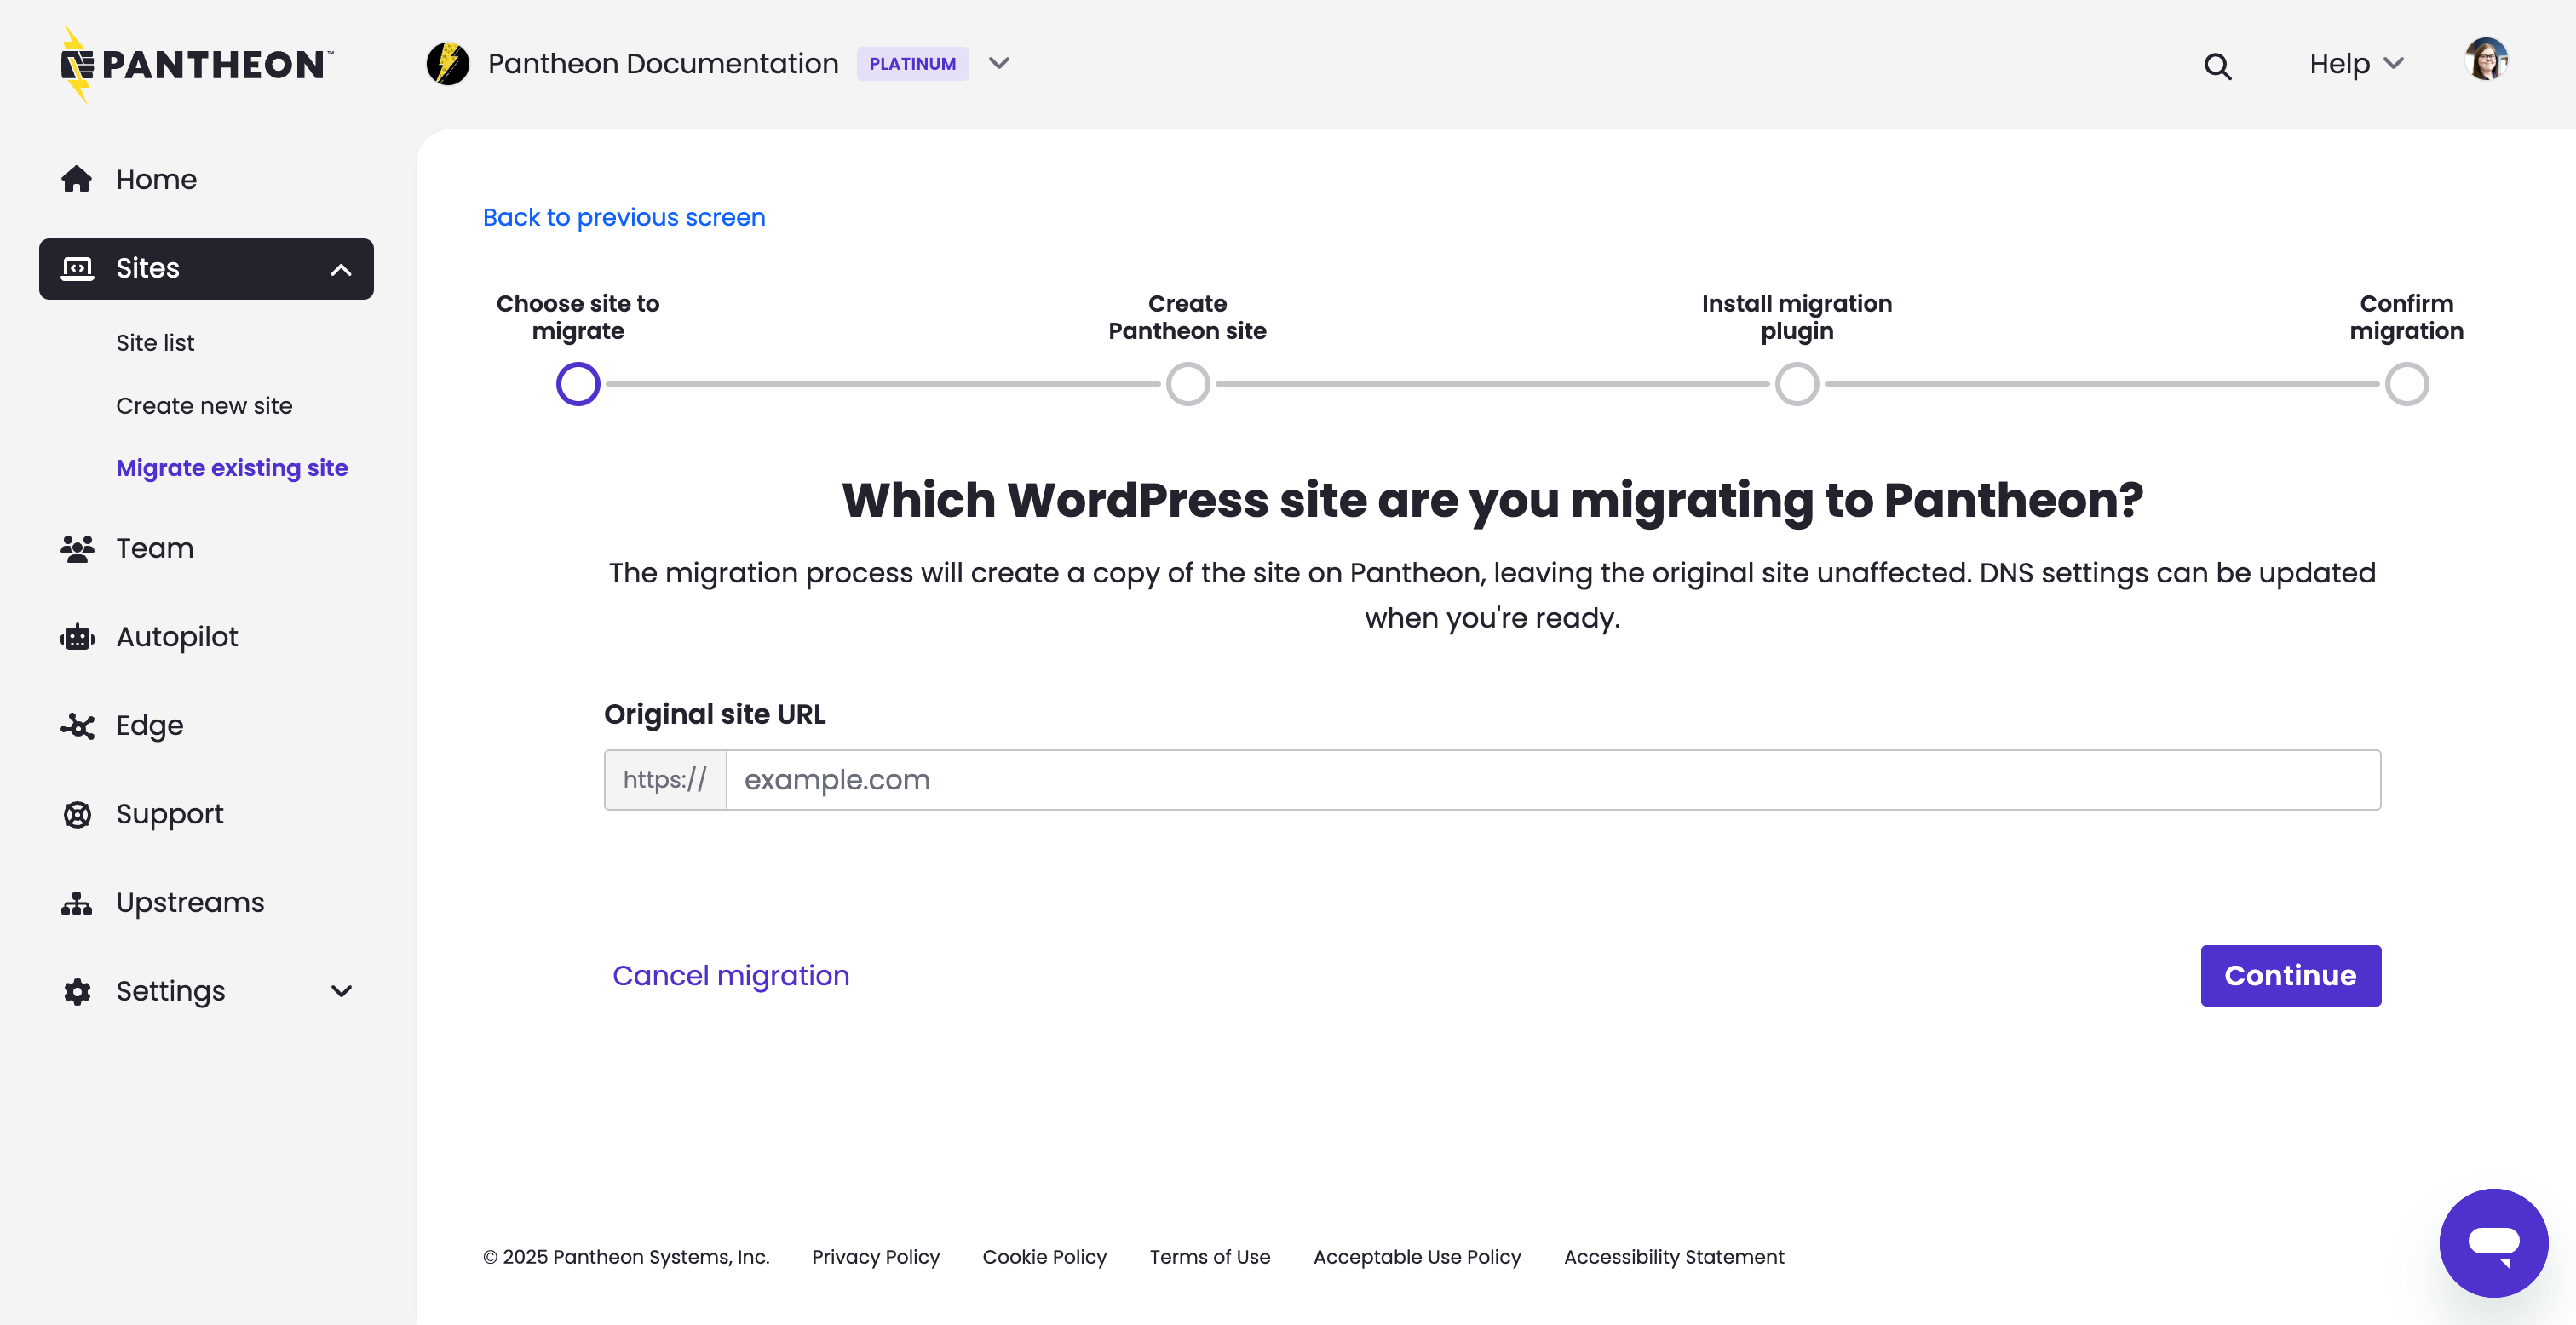Viewport: 2576px width, 1325px height.
Task: Click the Upstreams hierarchy icon
Action: click(77, 903)
